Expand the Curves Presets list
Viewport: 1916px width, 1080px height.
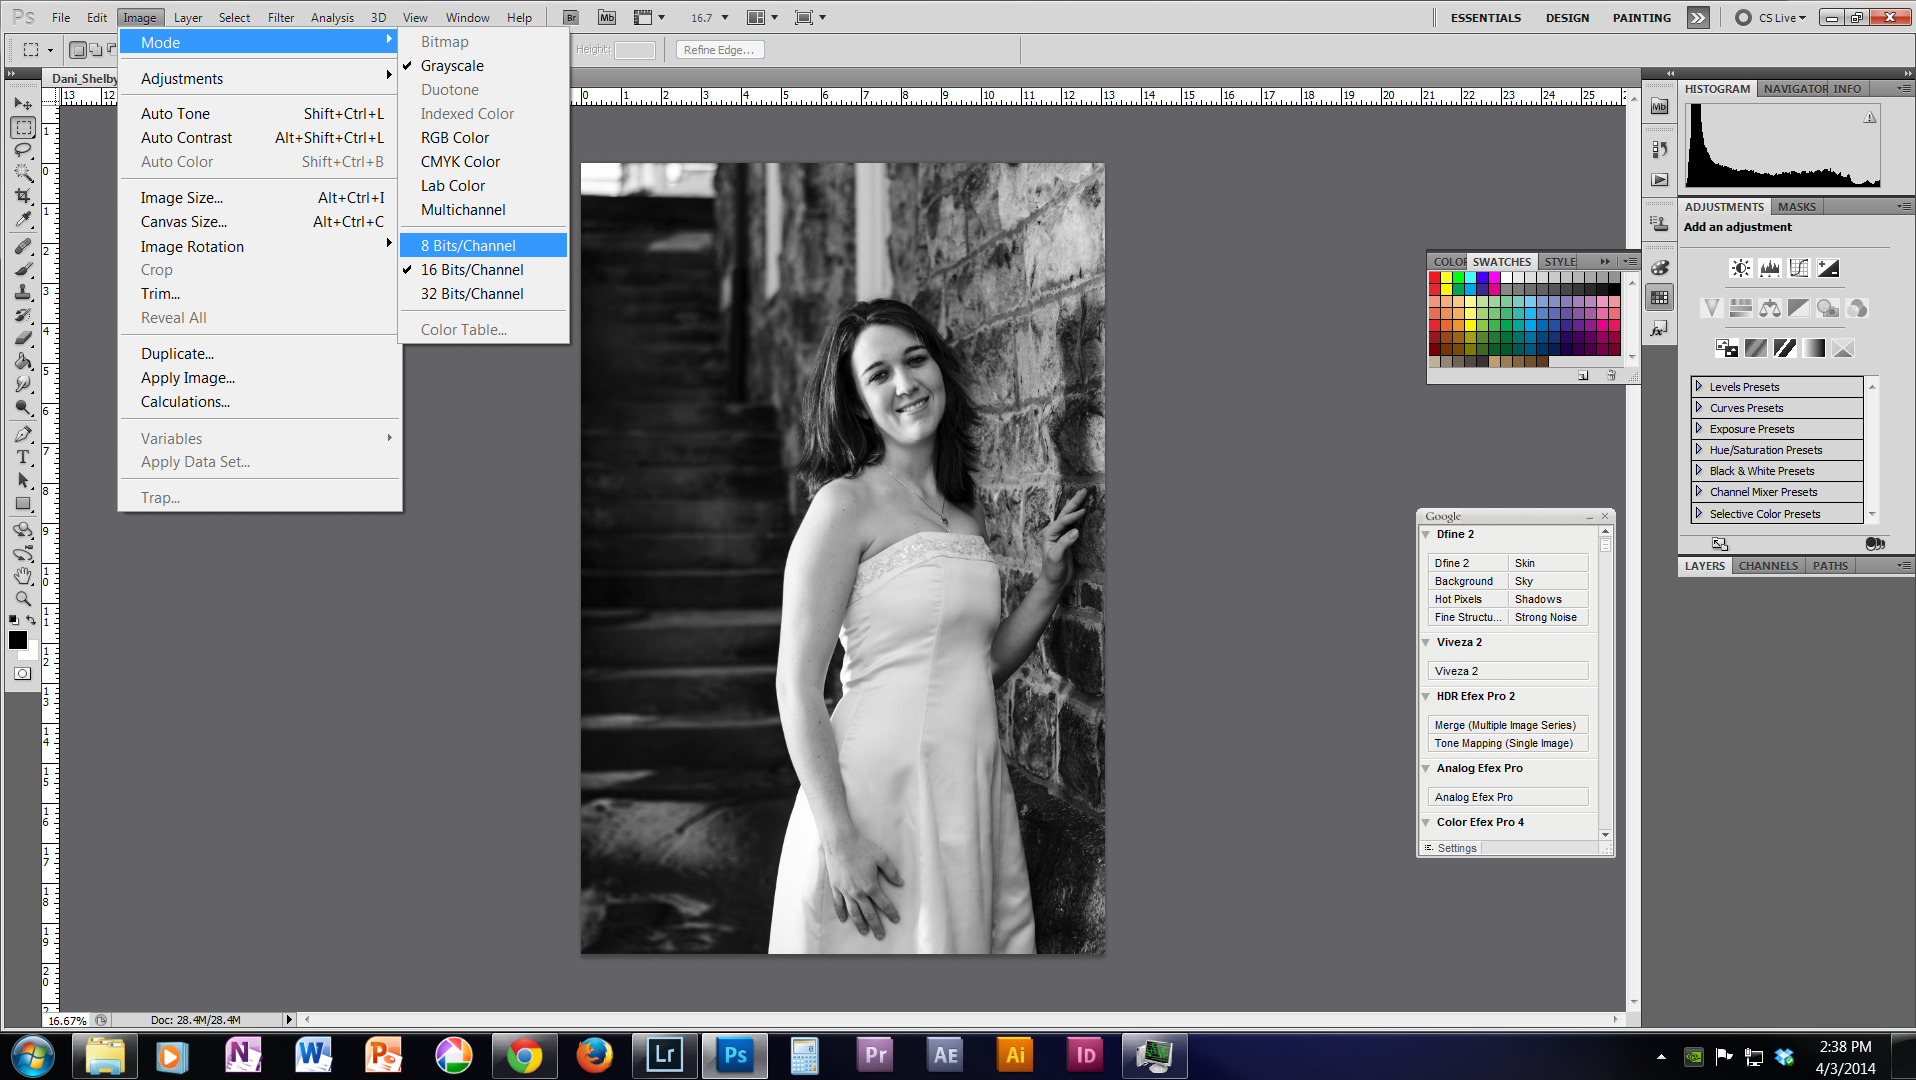point(1698,408)
